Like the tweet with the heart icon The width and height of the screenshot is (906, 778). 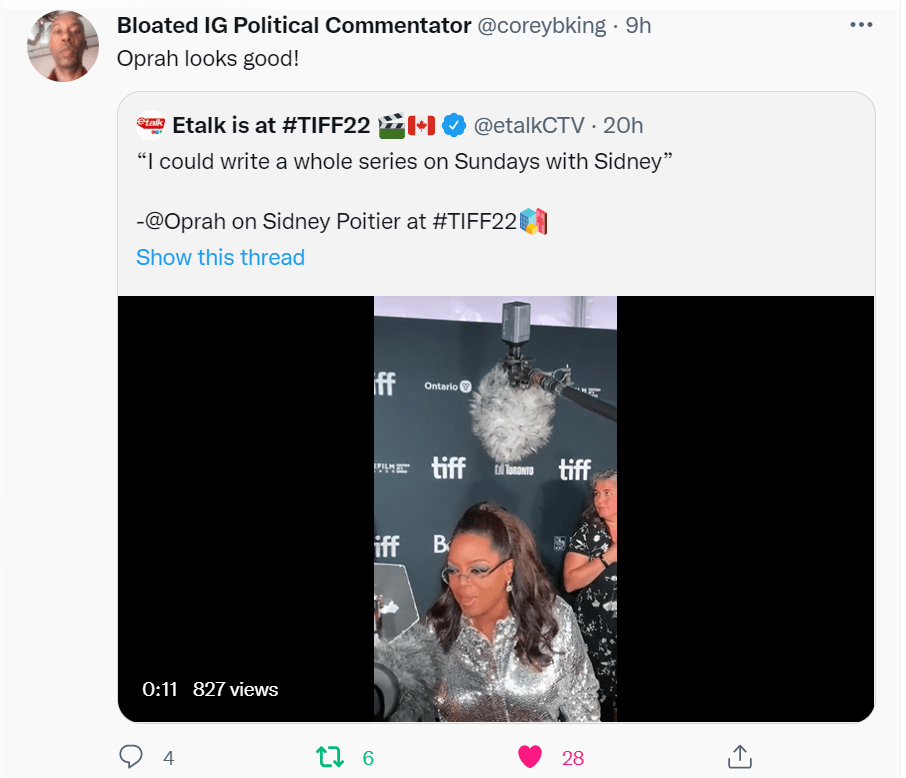pyautogui.click(x=531, y=757)
